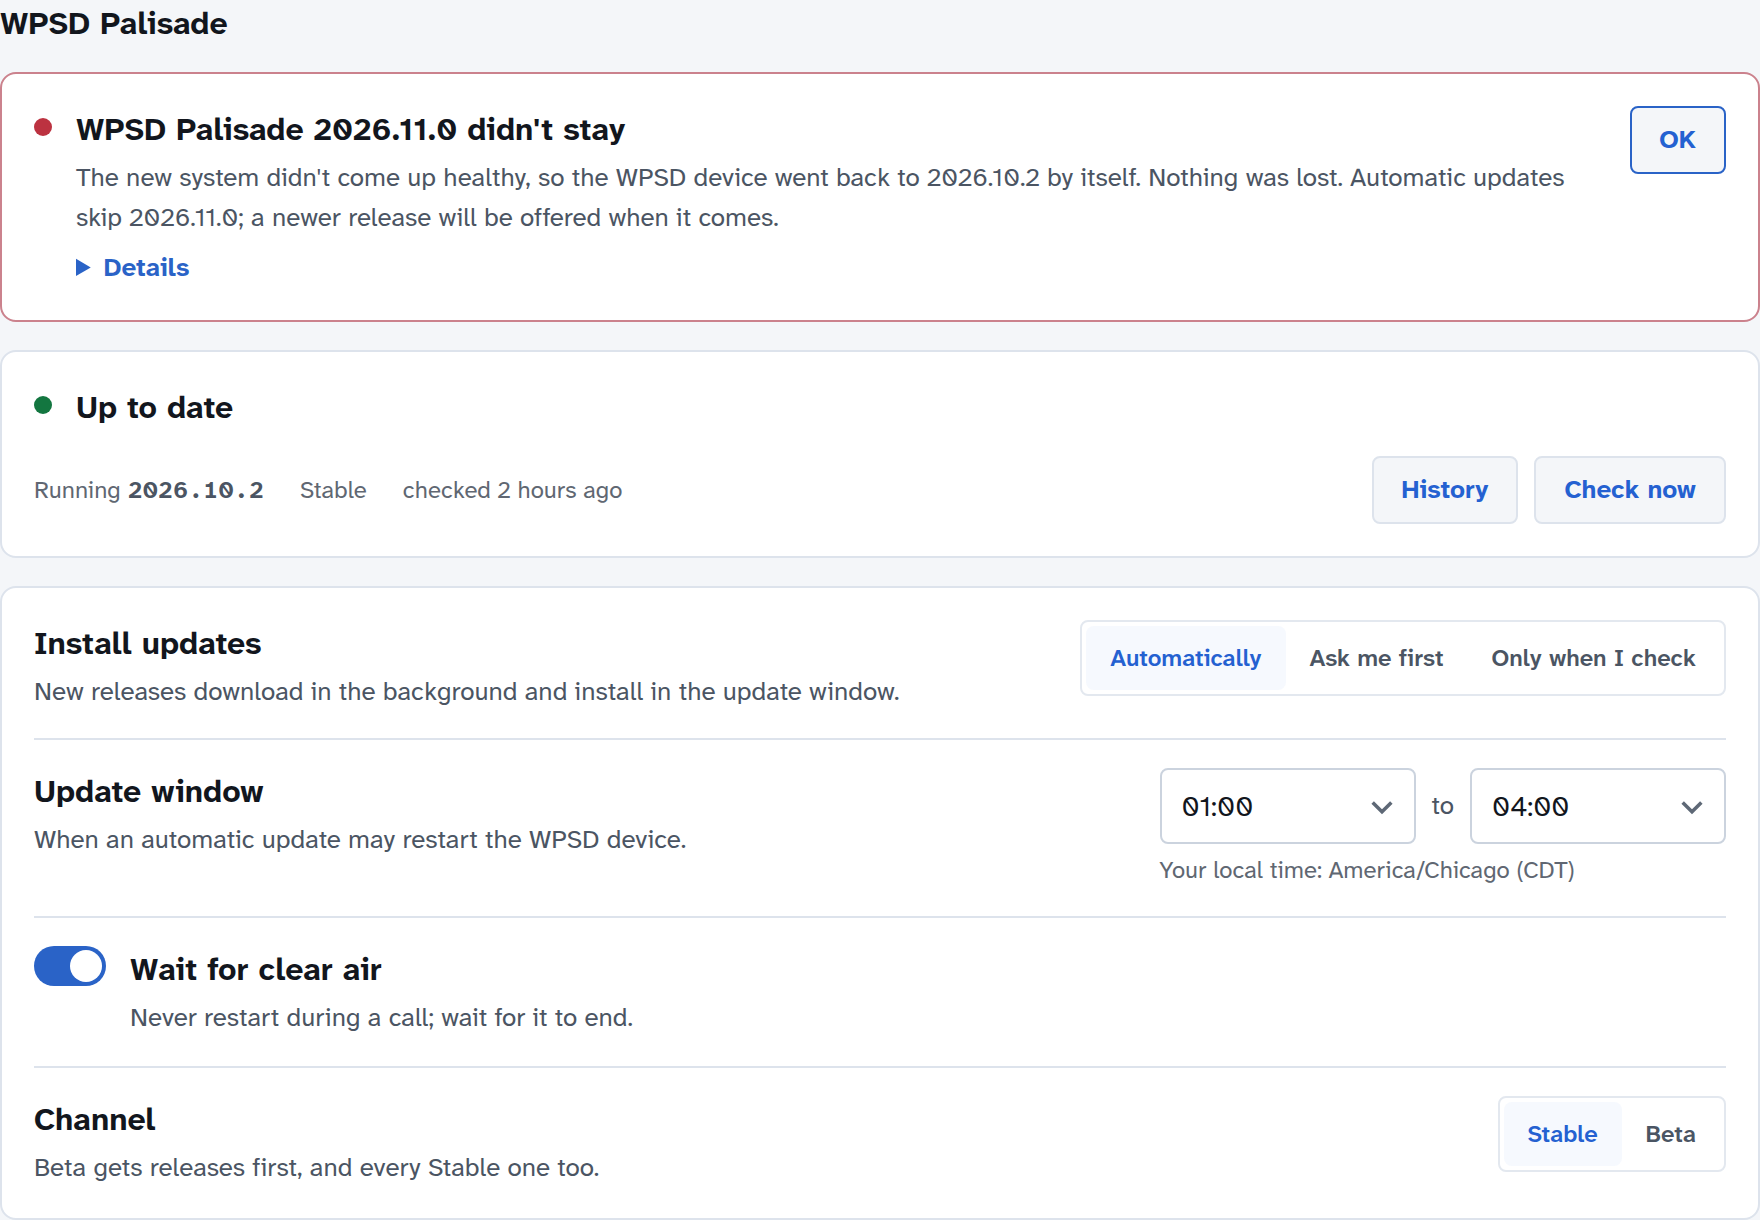Click the green Up to date indicator dot
Viewport: 1760px width, 1220px height.
click(43, 405)
